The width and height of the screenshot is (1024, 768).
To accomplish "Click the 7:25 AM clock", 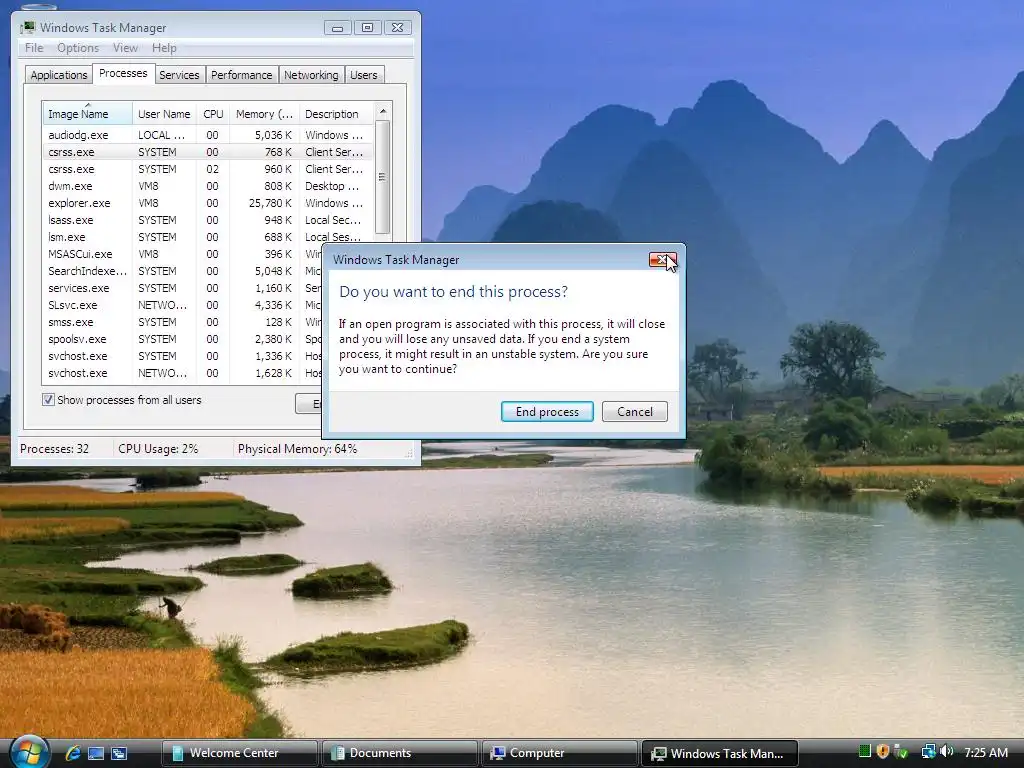I will [985, 752].
